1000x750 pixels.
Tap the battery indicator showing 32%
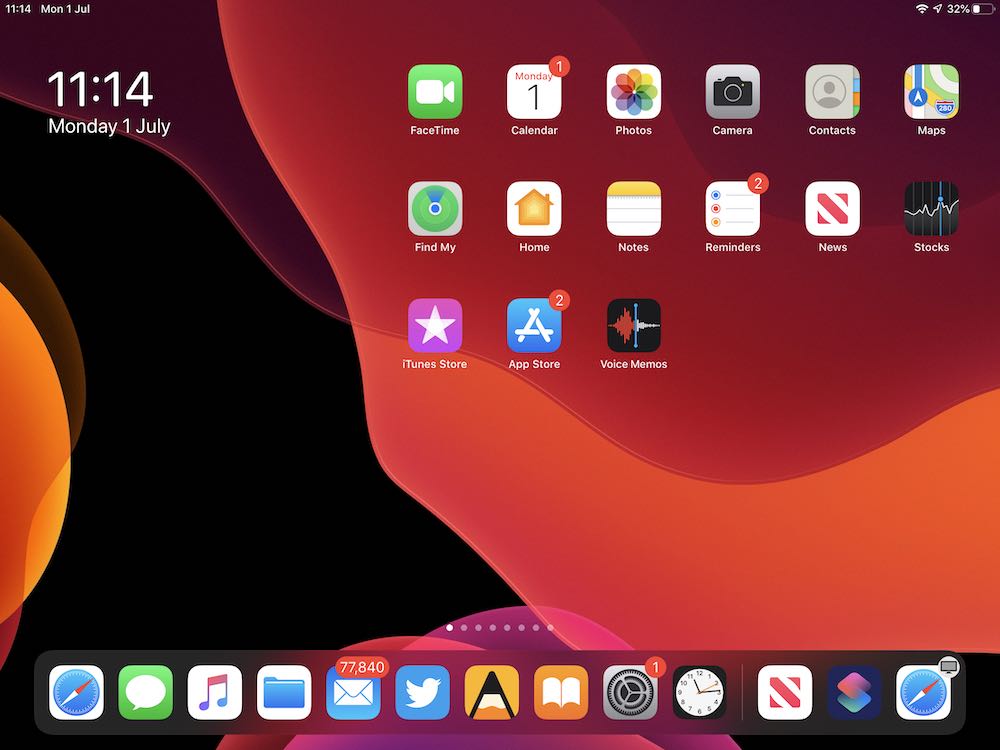click(969, 9)
